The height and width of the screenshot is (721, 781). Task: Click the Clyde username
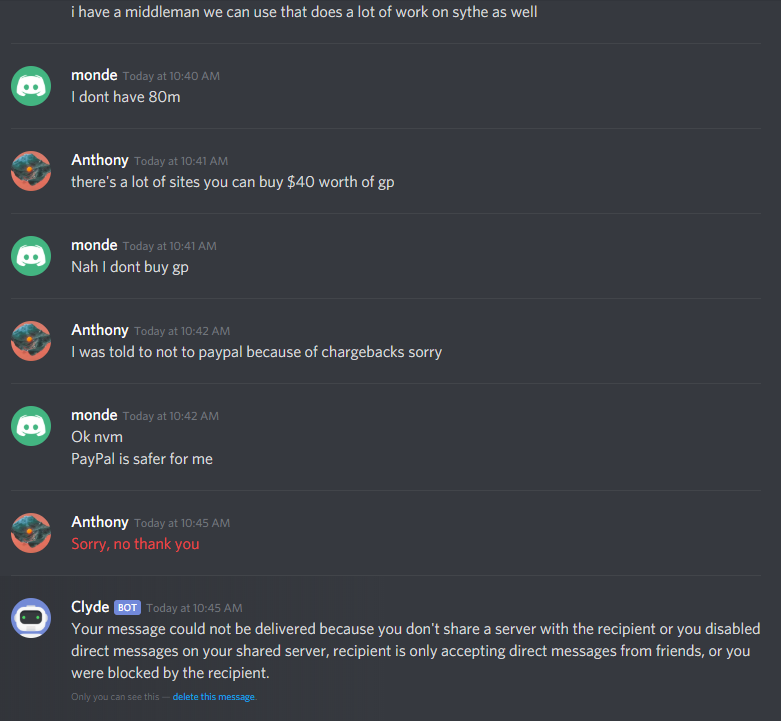tap(90, 607)
